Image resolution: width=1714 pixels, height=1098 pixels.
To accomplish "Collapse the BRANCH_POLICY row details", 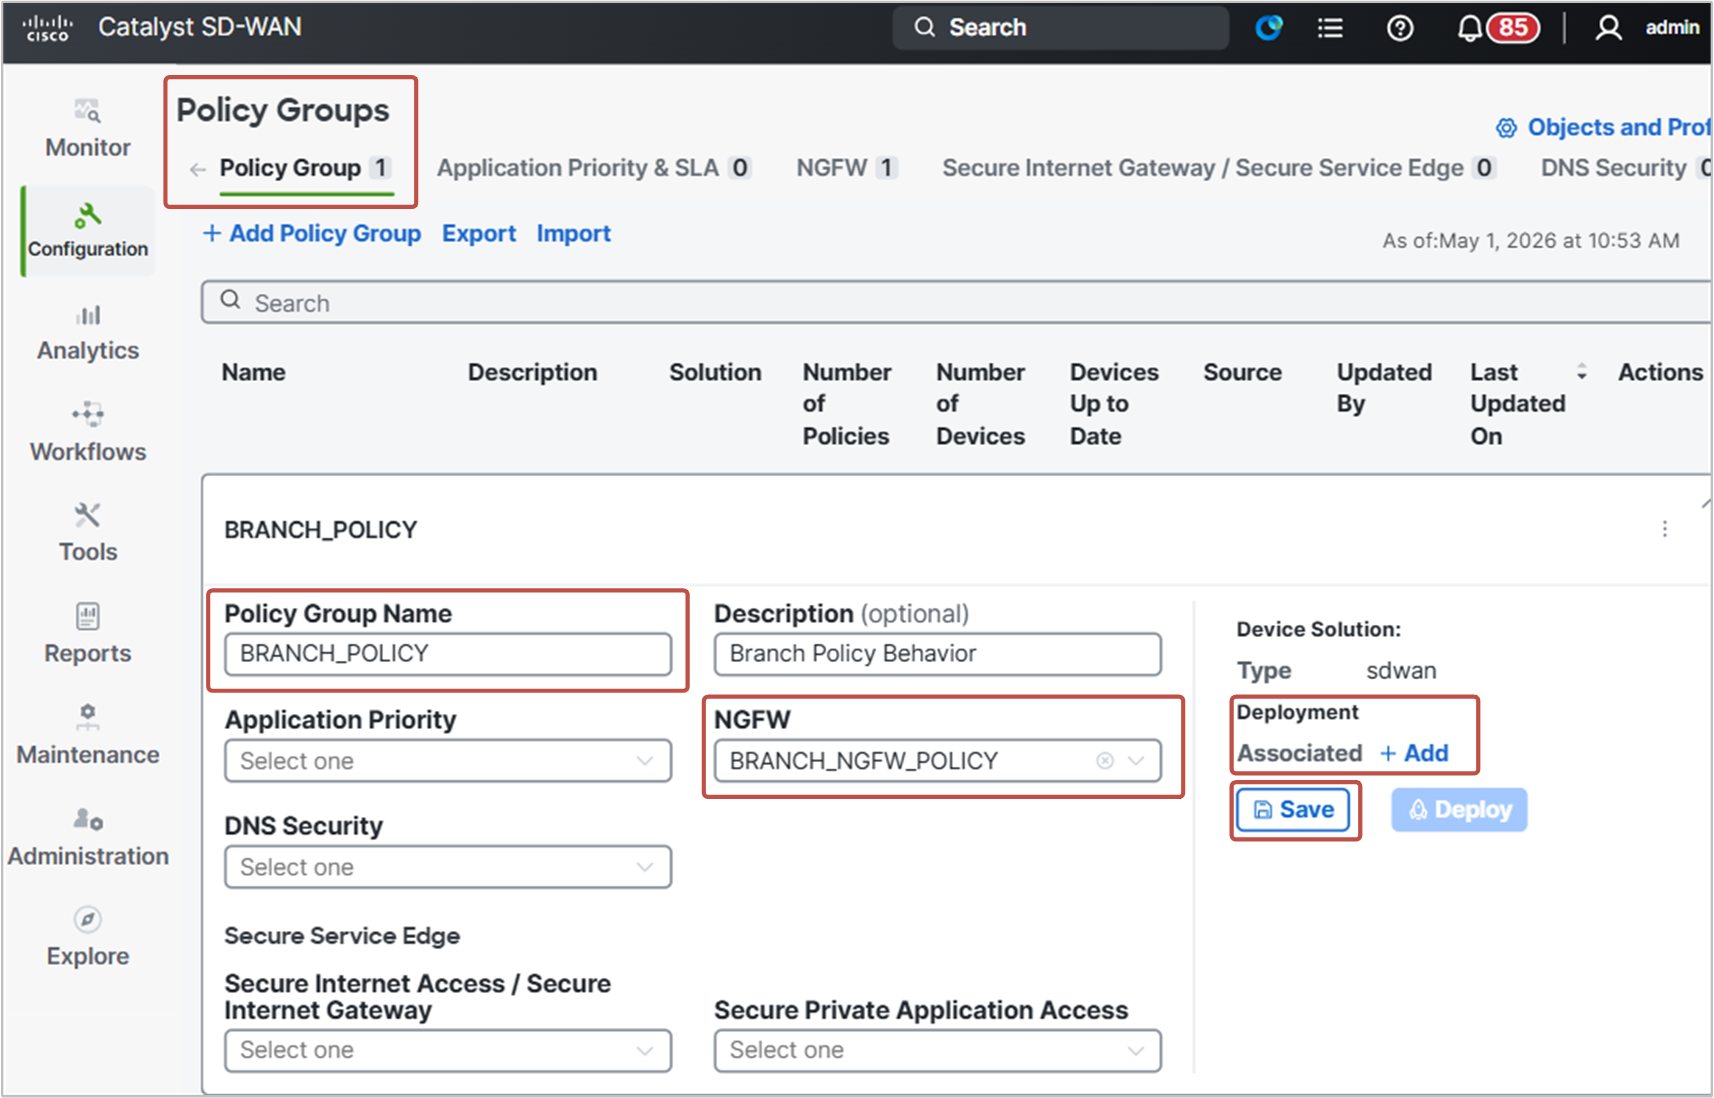I will pos(1705,503).
